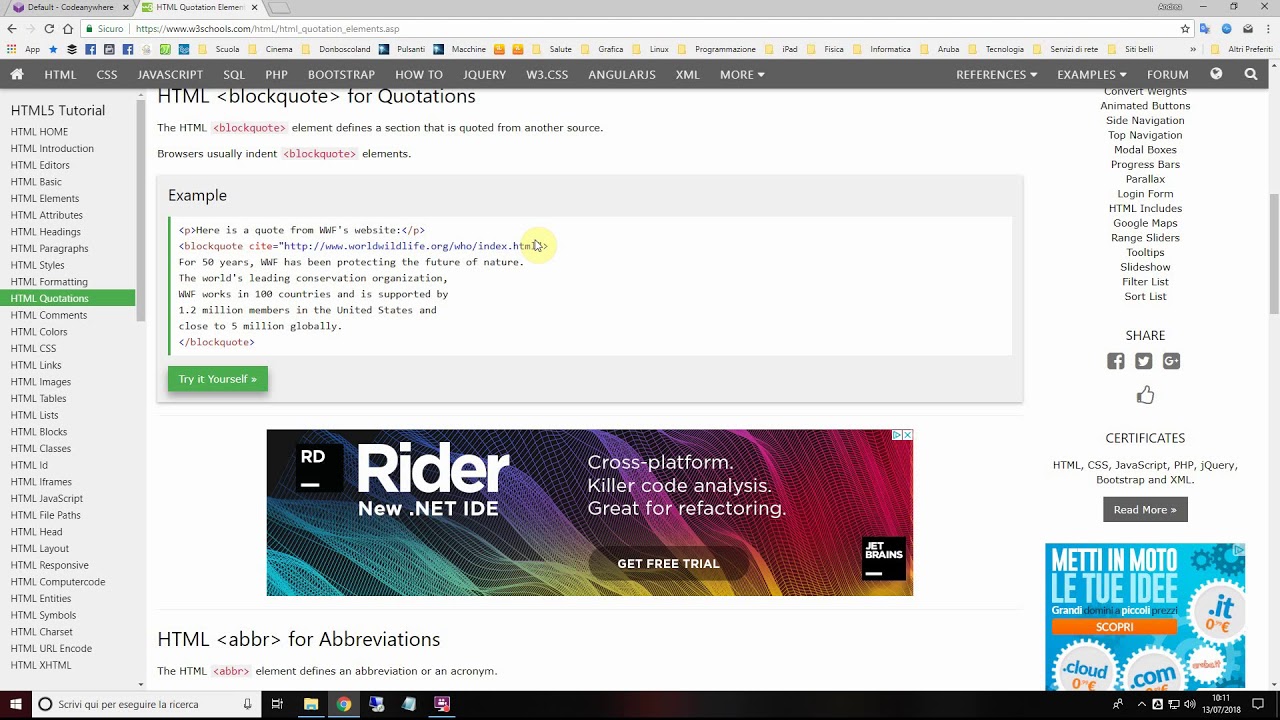The height and width of the screenshot is (720, 1280).
Task: Open the MORE dropdown in navbar
Action: (x=742, y=74)
